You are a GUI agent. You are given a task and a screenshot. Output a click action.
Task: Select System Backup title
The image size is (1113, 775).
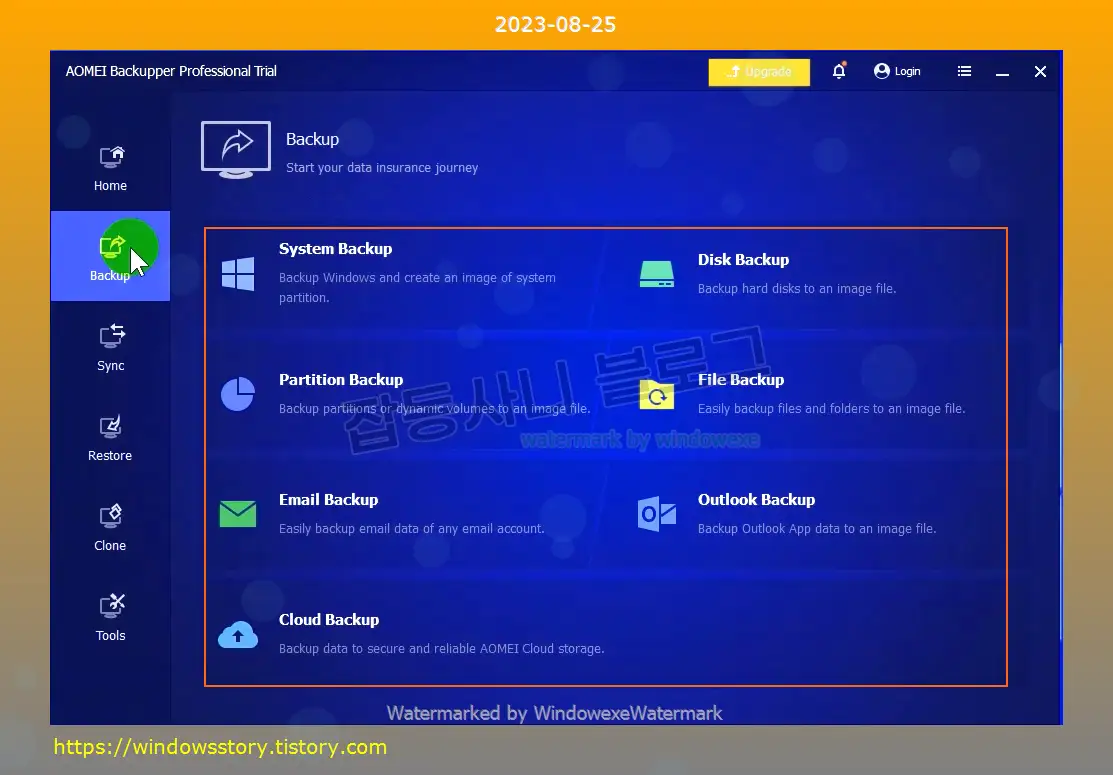click(335, 249)
